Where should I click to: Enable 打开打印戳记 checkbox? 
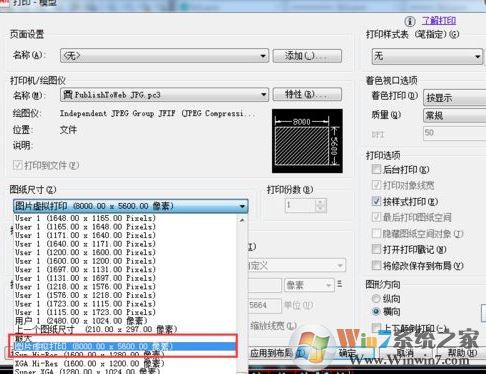[x=376, y=249]
